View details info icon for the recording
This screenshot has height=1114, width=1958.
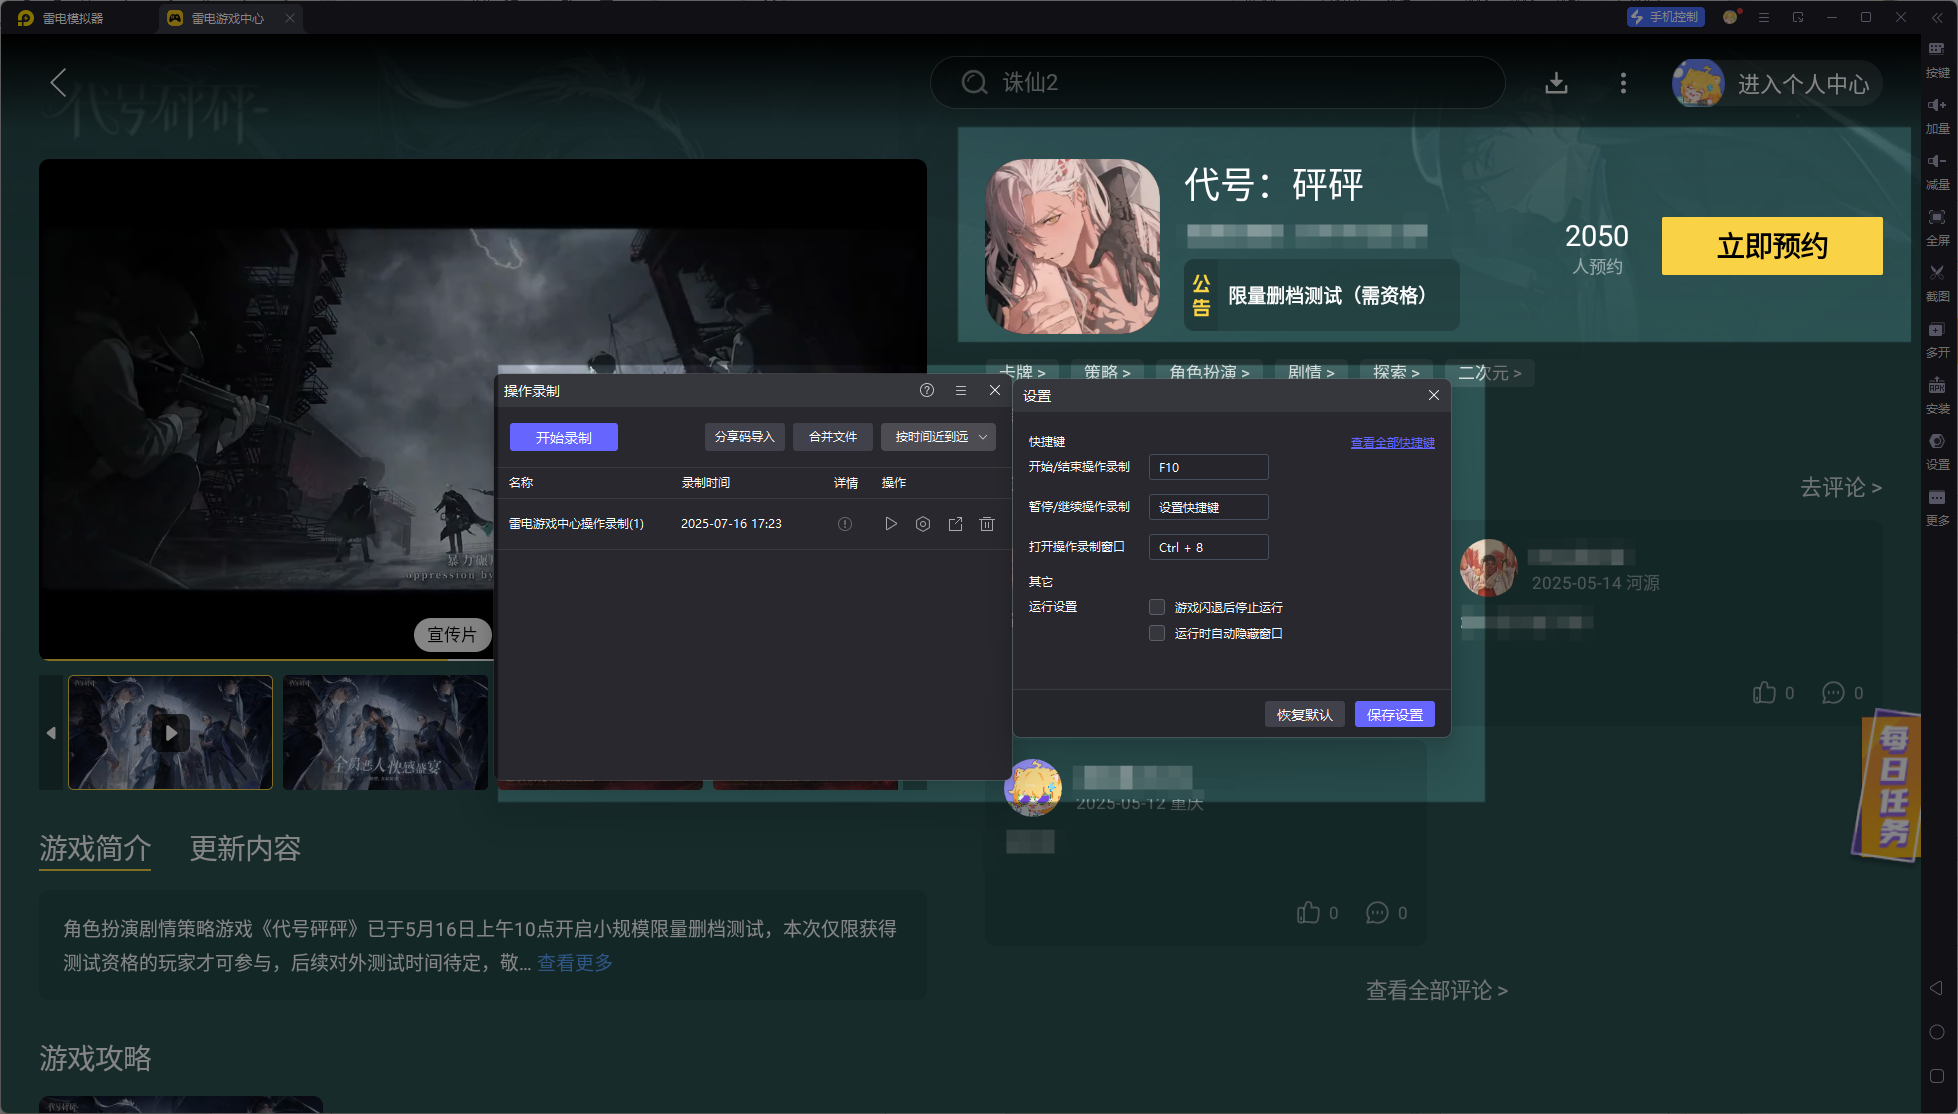pos(845,524)
